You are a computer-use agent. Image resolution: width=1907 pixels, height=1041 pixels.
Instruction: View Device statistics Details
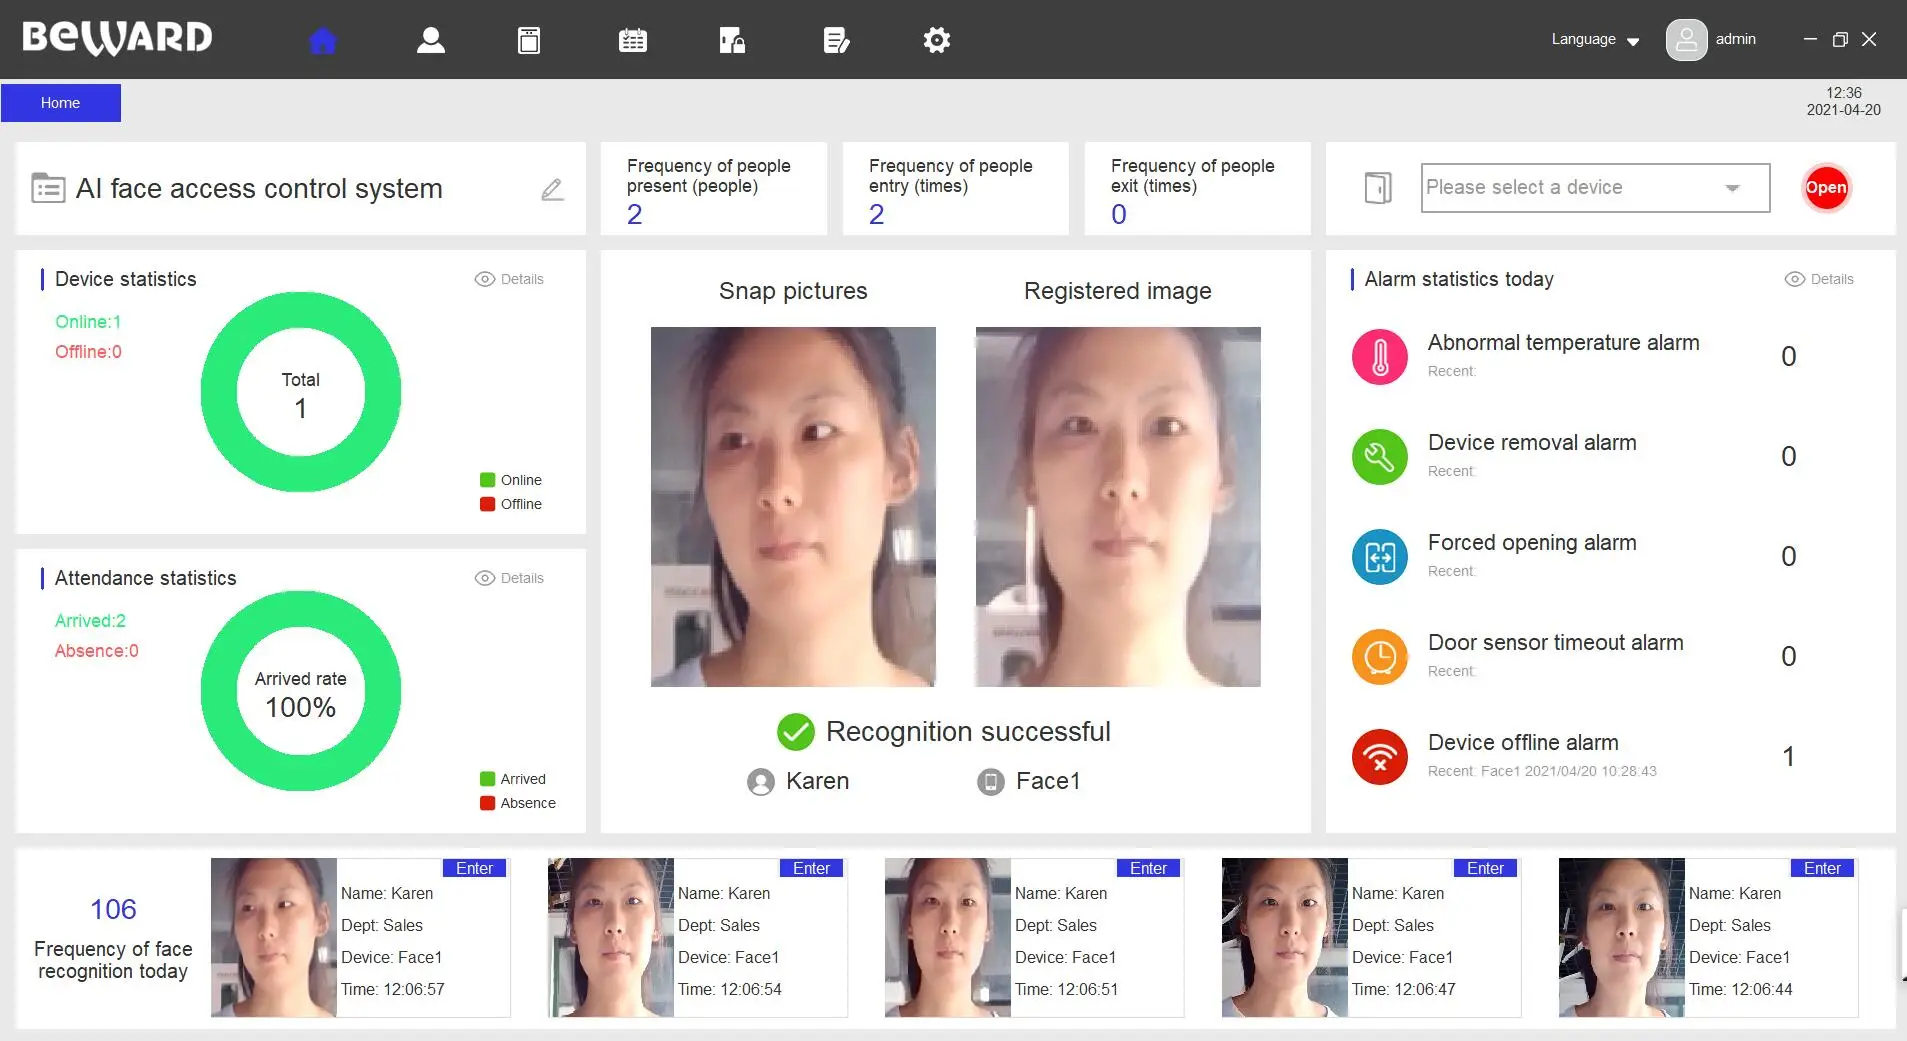click(x=509, y=279)
